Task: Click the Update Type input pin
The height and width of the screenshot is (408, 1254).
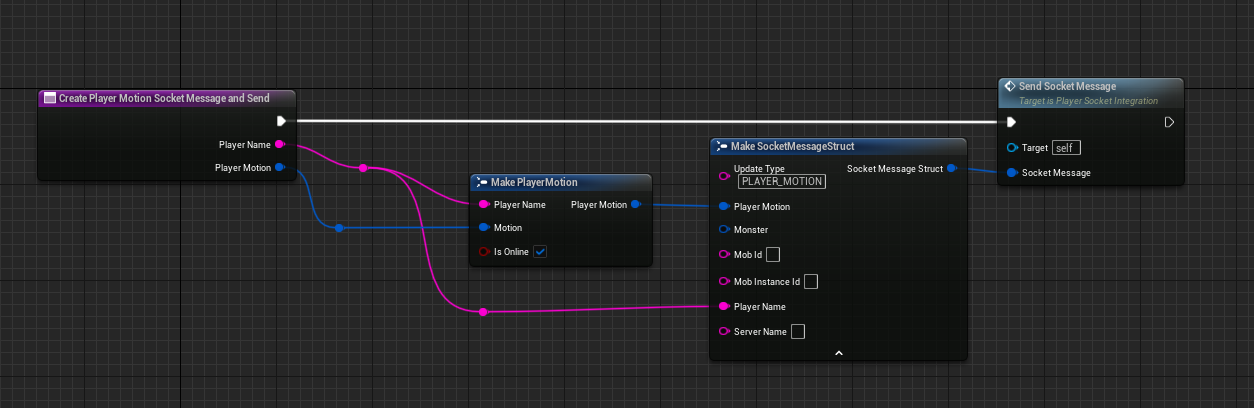Action: click(x=724, y=175)
